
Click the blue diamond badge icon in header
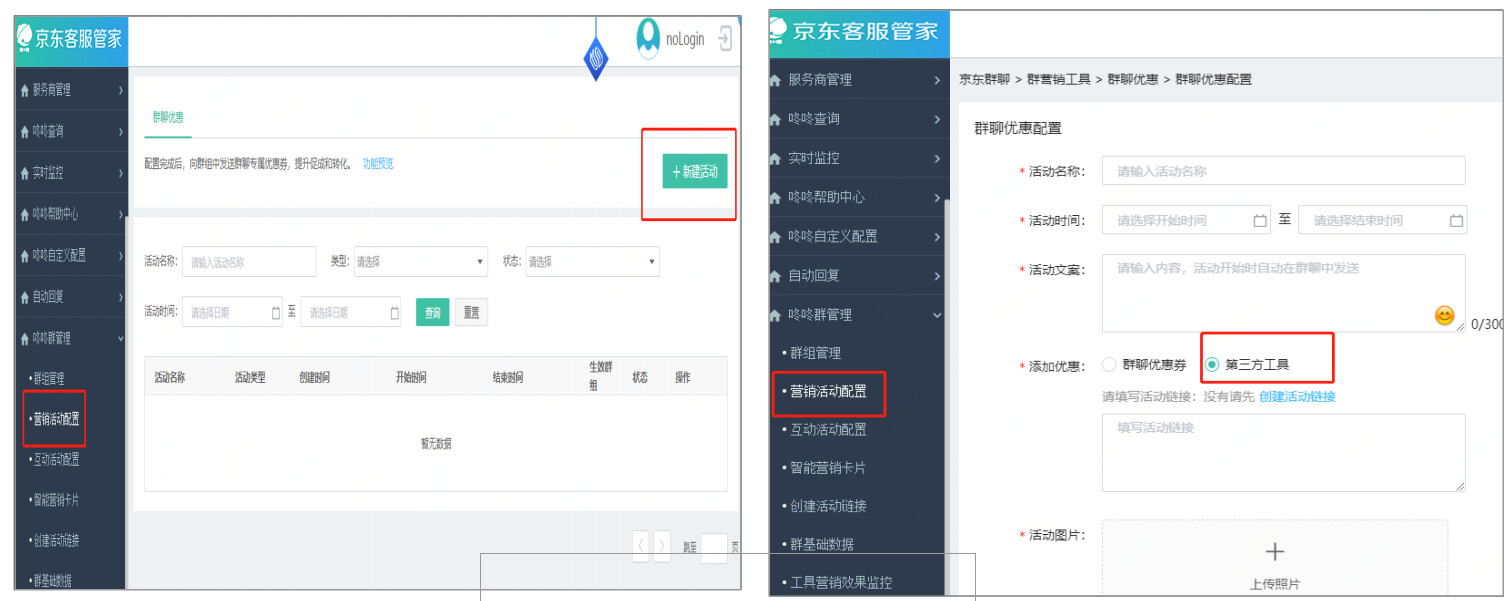pyautogui.click(x=596, y=59)
